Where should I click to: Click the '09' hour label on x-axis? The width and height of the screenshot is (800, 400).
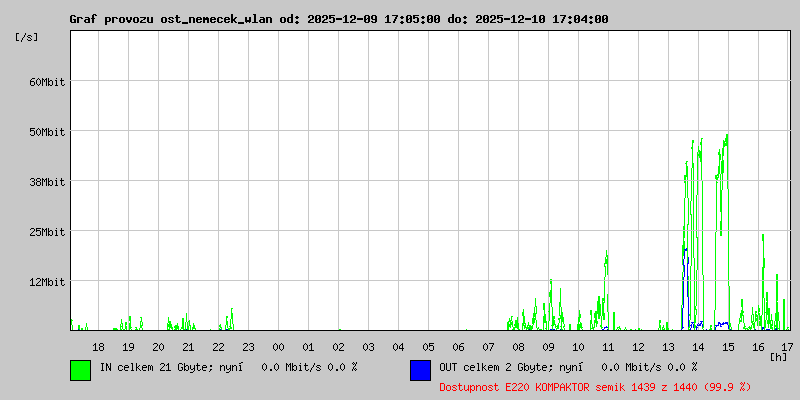click(548, 347)
